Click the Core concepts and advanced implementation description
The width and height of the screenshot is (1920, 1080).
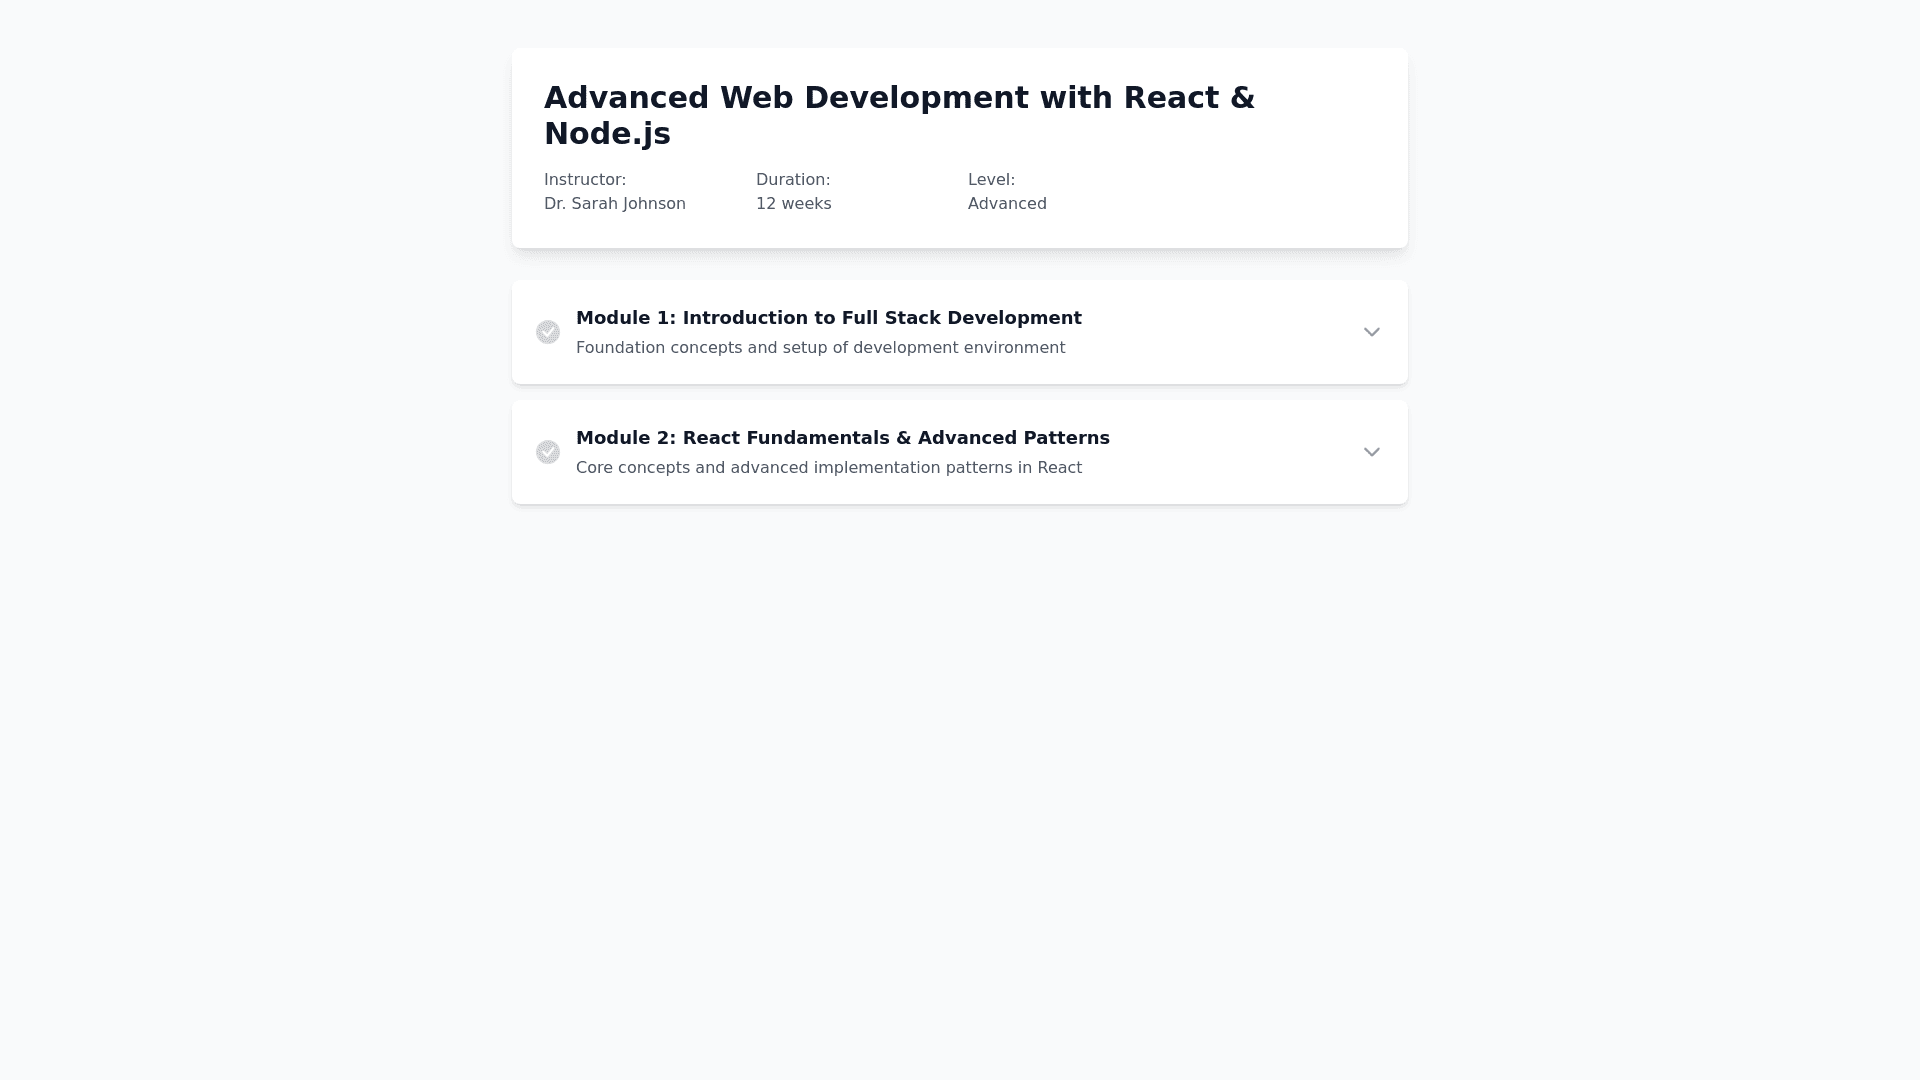[x=828, y=468]
